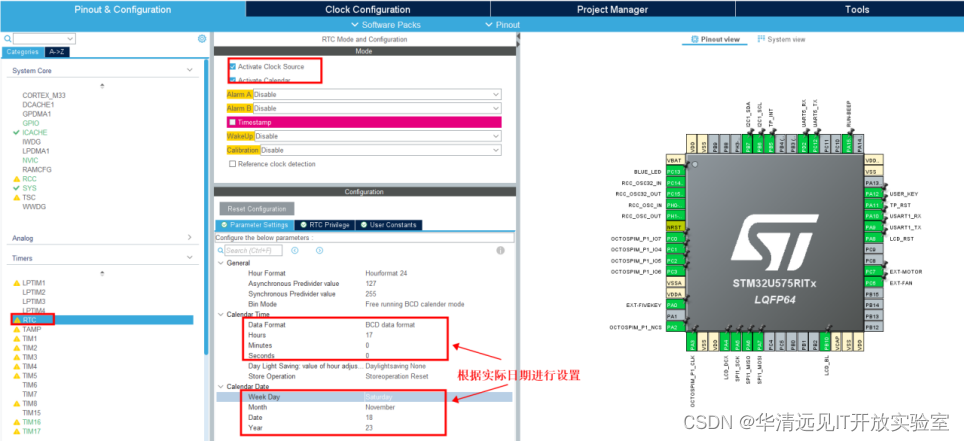Select the PB15 pin on chip
The width and height of the screenshot is (964, 442).
click(x=873, y=294)
